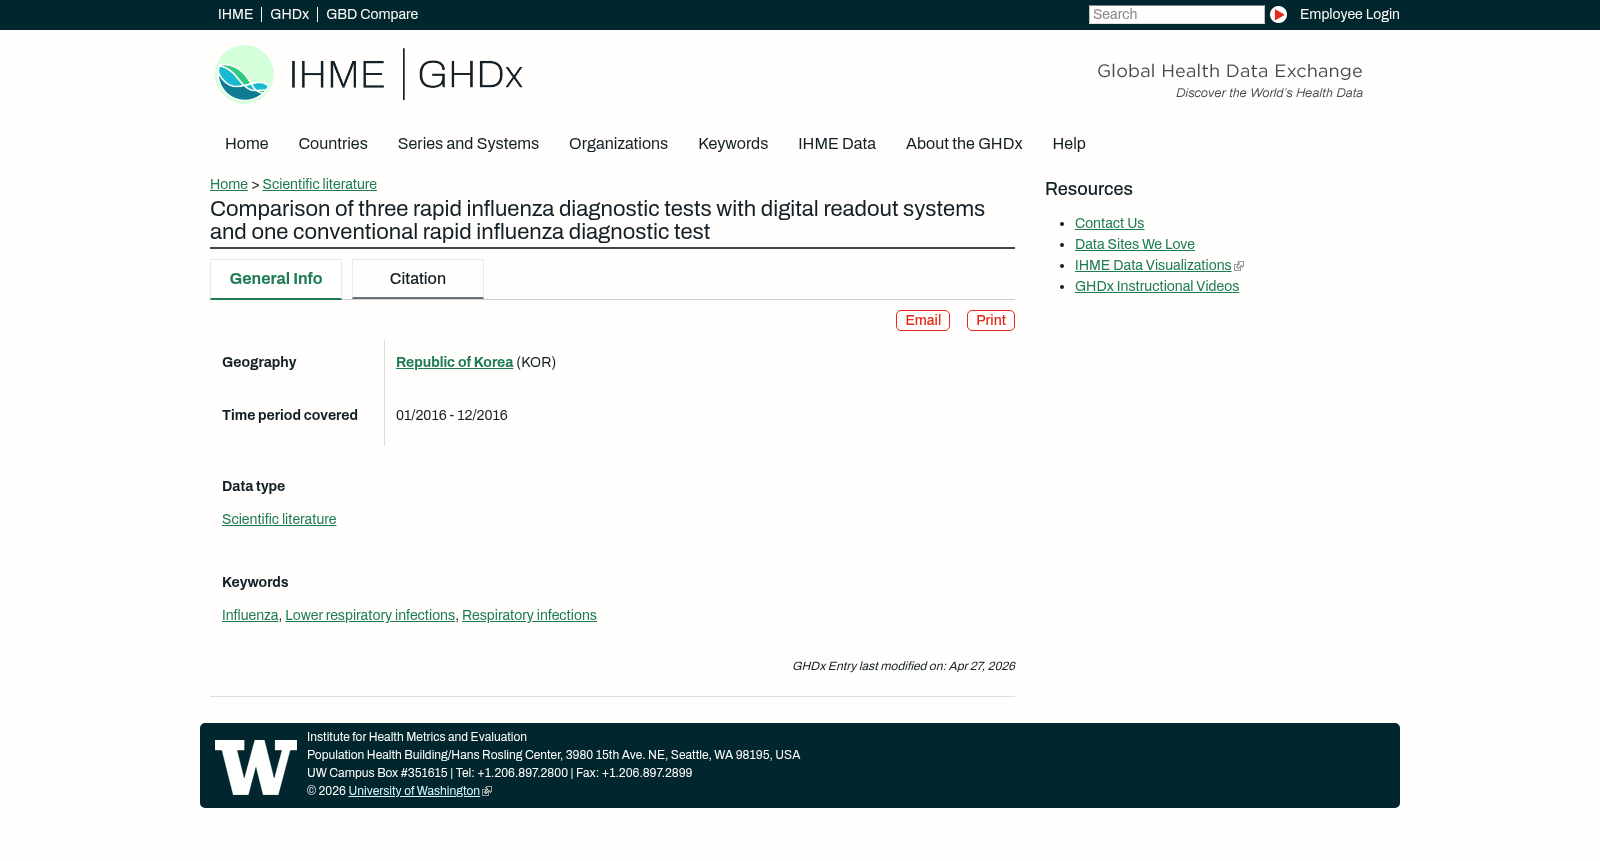Image resolution: width=1600 pixels, height=861 pixels.
Task: Open the Help menu item
Action: click(1069, 144)
